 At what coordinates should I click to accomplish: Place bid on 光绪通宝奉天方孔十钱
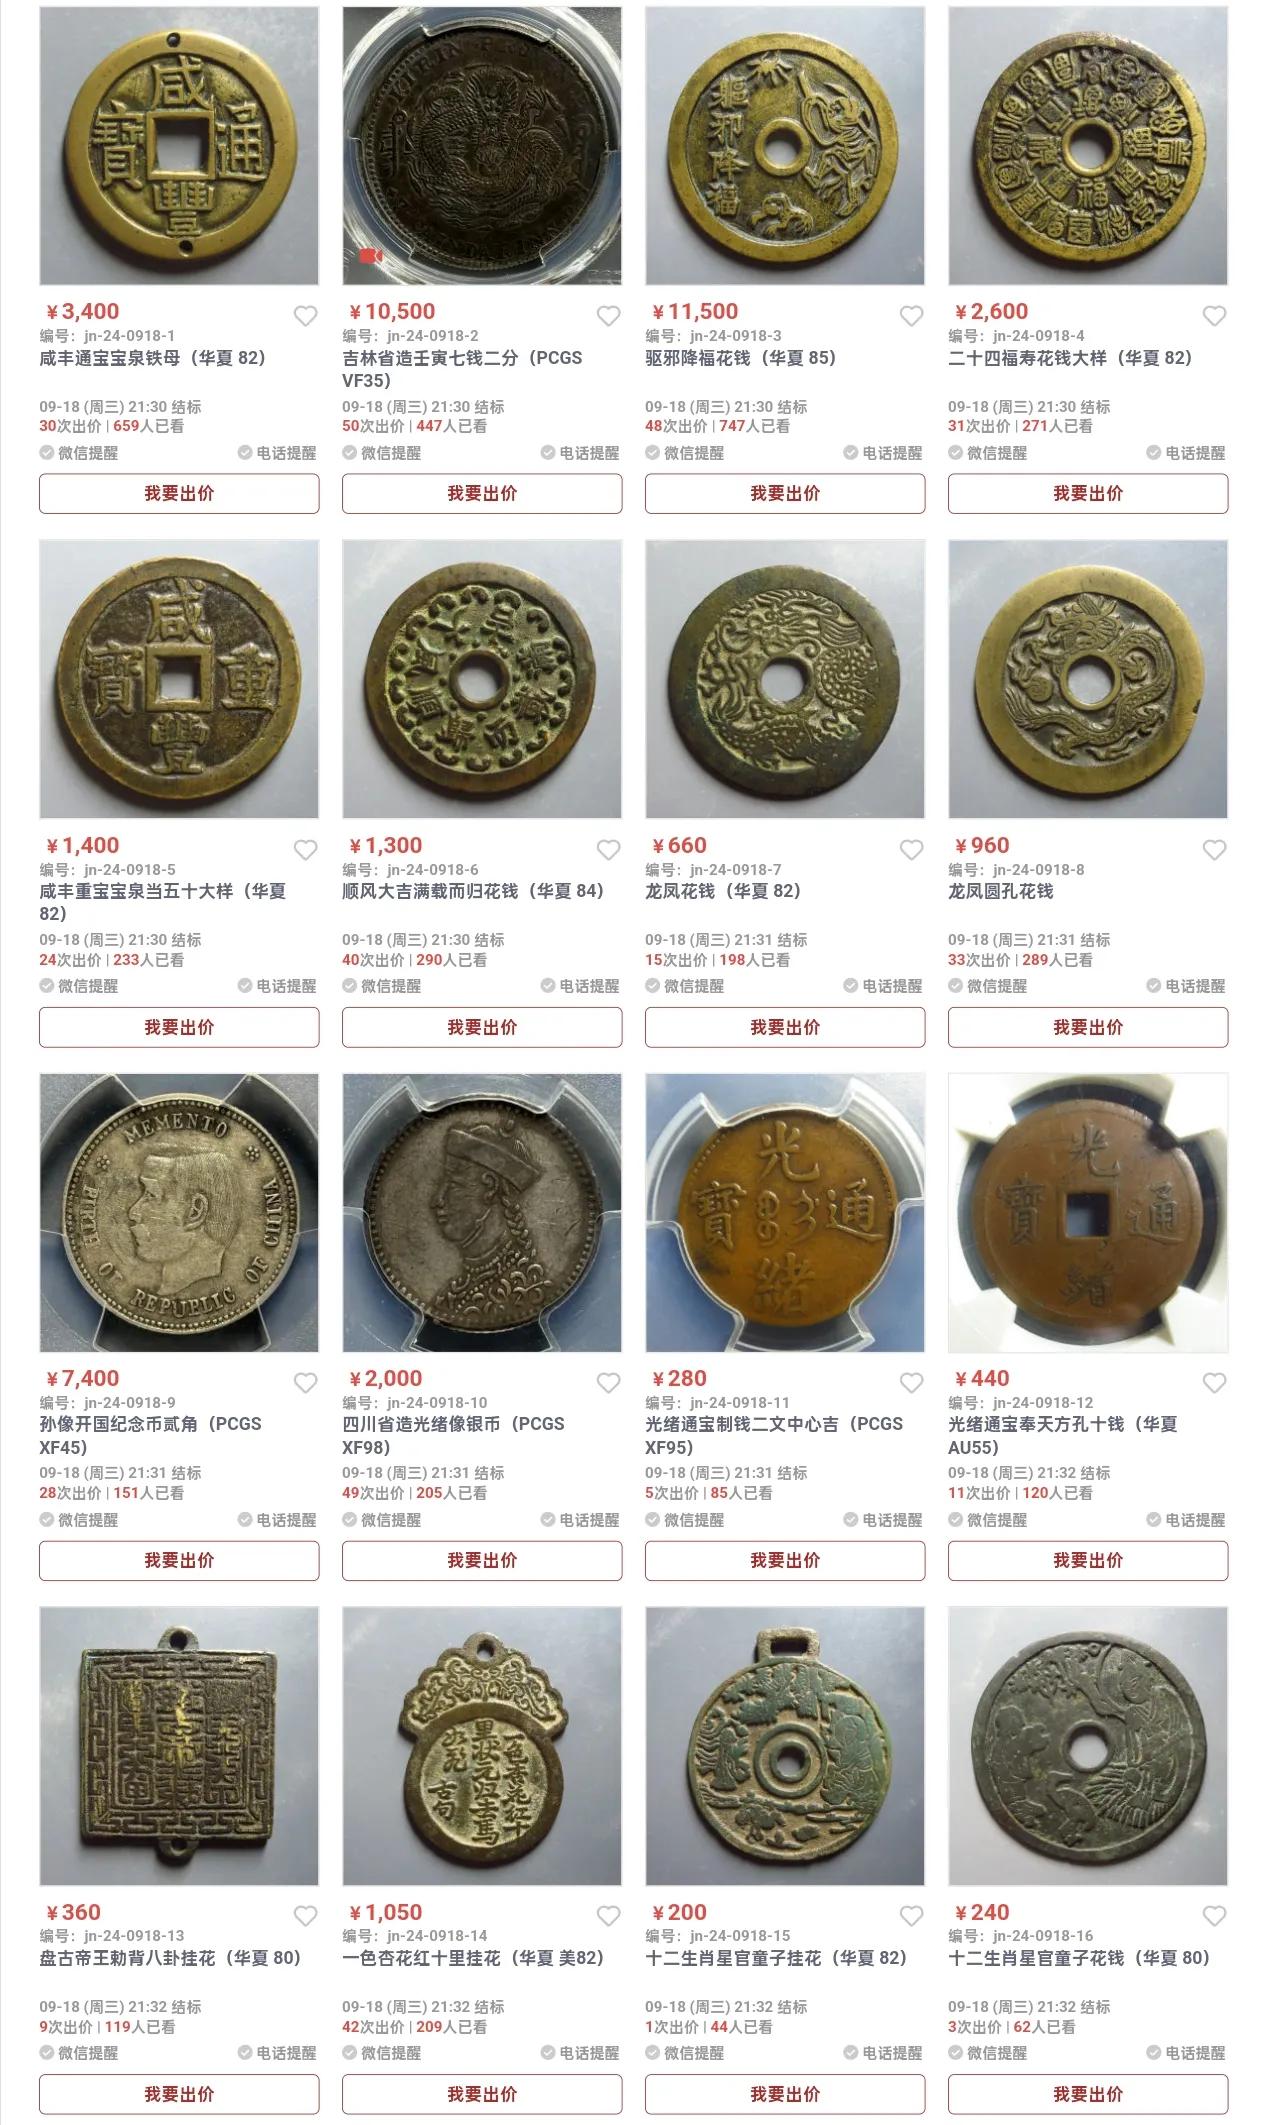1088,1560
